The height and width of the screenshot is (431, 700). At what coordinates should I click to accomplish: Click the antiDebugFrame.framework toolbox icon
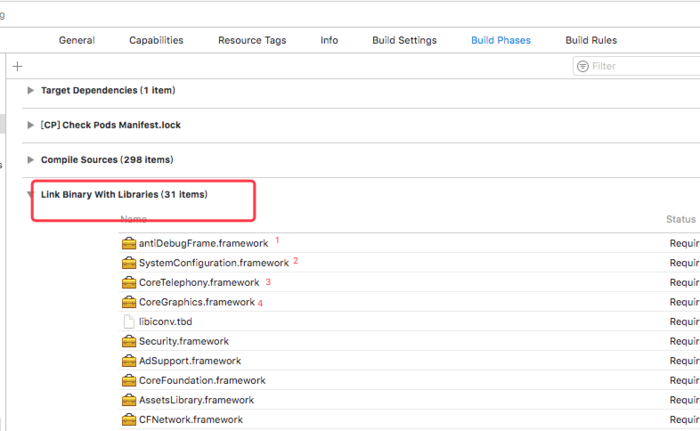(x=128, y=243)
